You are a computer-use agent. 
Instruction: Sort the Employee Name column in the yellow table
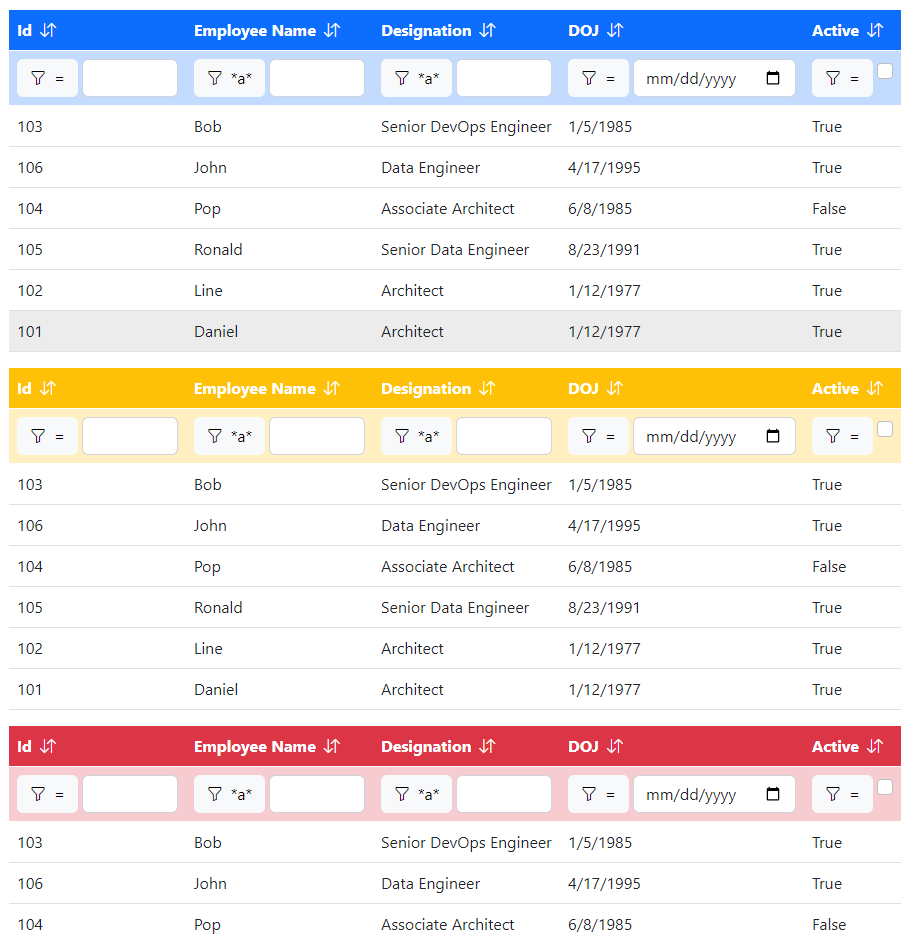330,388
